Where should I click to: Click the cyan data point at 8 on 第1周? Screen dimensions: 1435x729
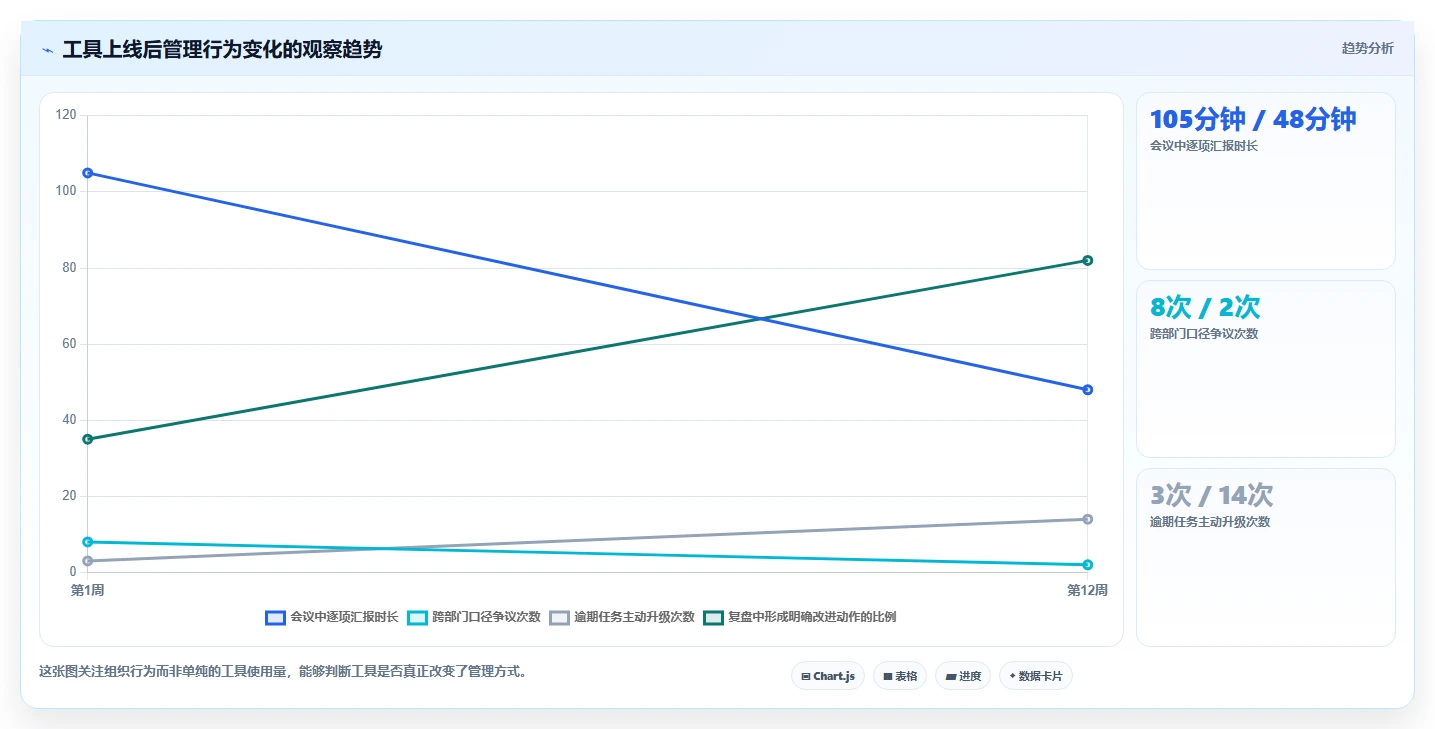(x=88, y=542)
